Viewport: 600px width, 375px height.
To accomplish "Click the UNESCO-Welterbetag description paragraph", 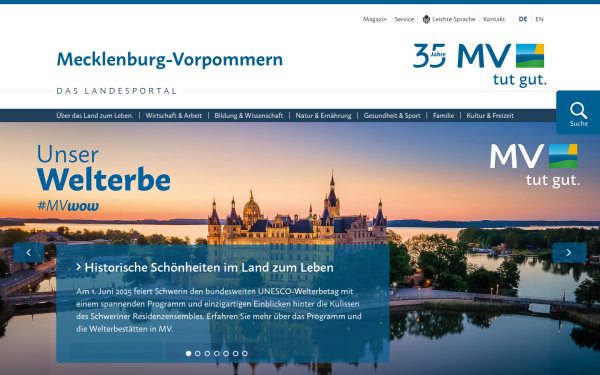I will 218,310.
